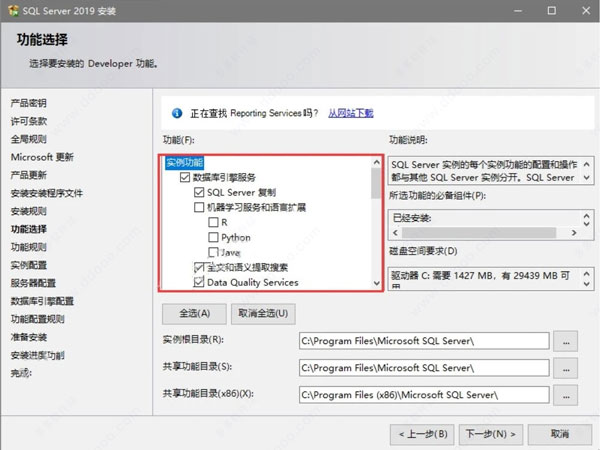Screen dimensions: 600x450
Task: Select the 全局规则 step in the sidebar
Action: point(29,139)
